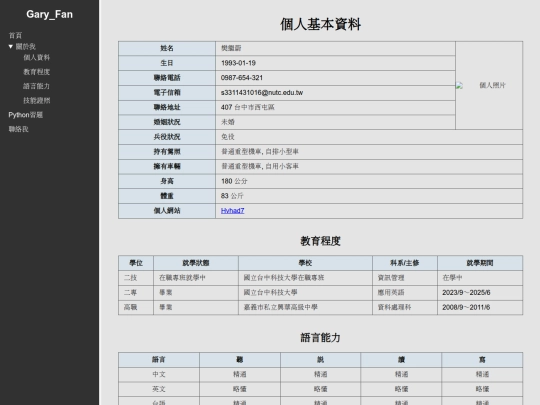Screen dimensions: 540x405
Task: Open 首頁 in the sidebar
Action: point(15,35)
